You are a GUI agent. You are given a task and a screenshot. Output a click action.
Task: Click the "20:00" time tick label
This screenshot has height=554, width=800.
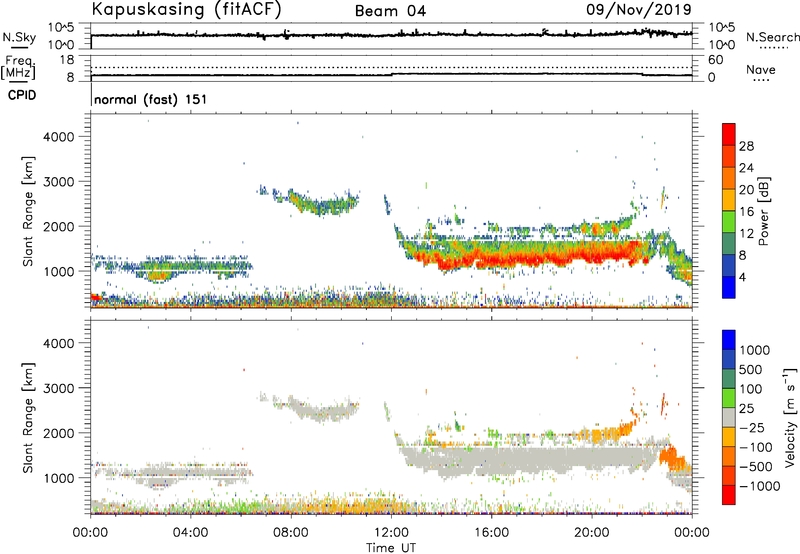pos(592,533)
